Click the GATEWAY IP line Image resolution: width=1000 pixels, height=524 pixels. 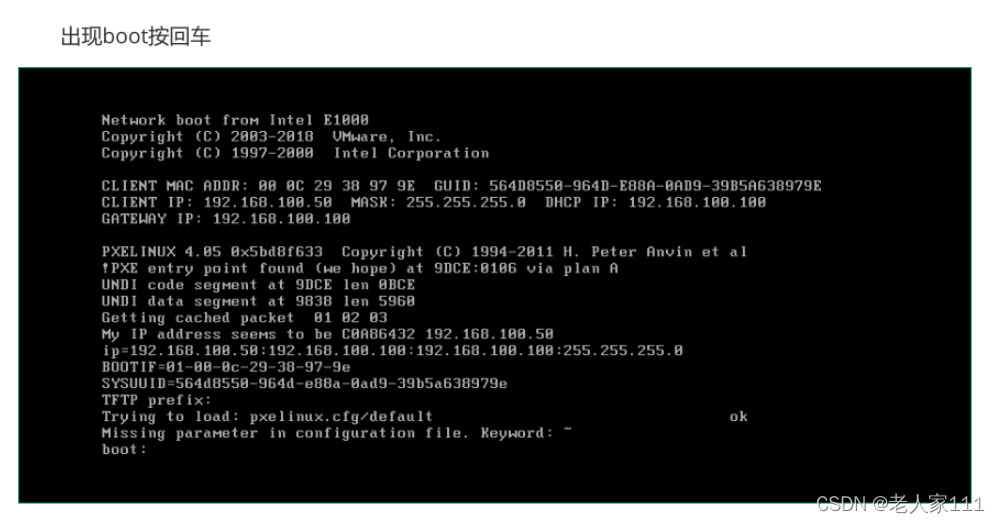pos(226,219)
